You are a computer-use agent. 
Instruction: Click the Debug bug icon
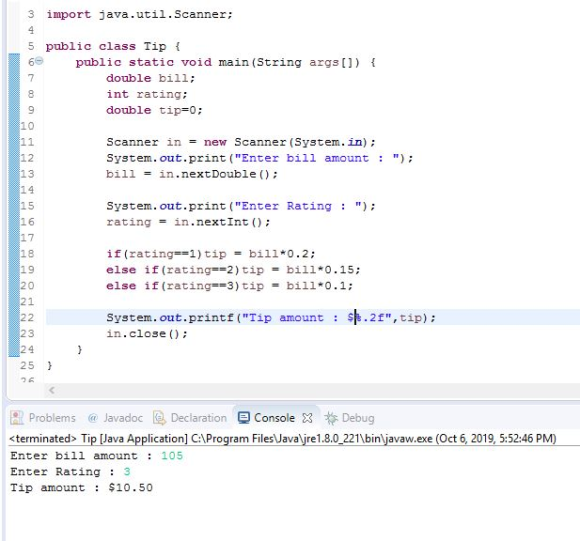331,418
